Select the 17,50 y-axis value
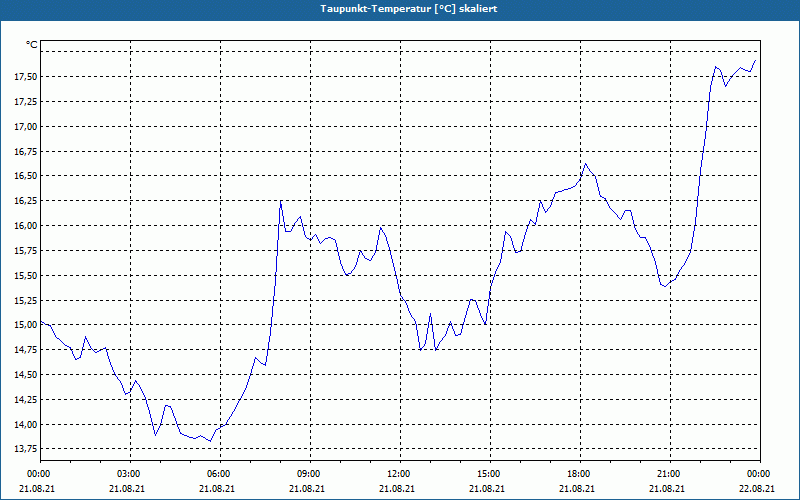 pyautogui.click(x=26, y=77)
